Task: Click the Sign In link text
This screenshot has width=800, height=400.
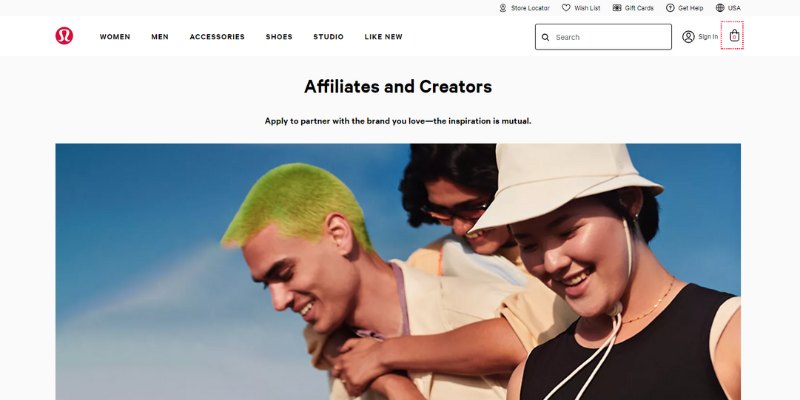Action: point(708,37)
